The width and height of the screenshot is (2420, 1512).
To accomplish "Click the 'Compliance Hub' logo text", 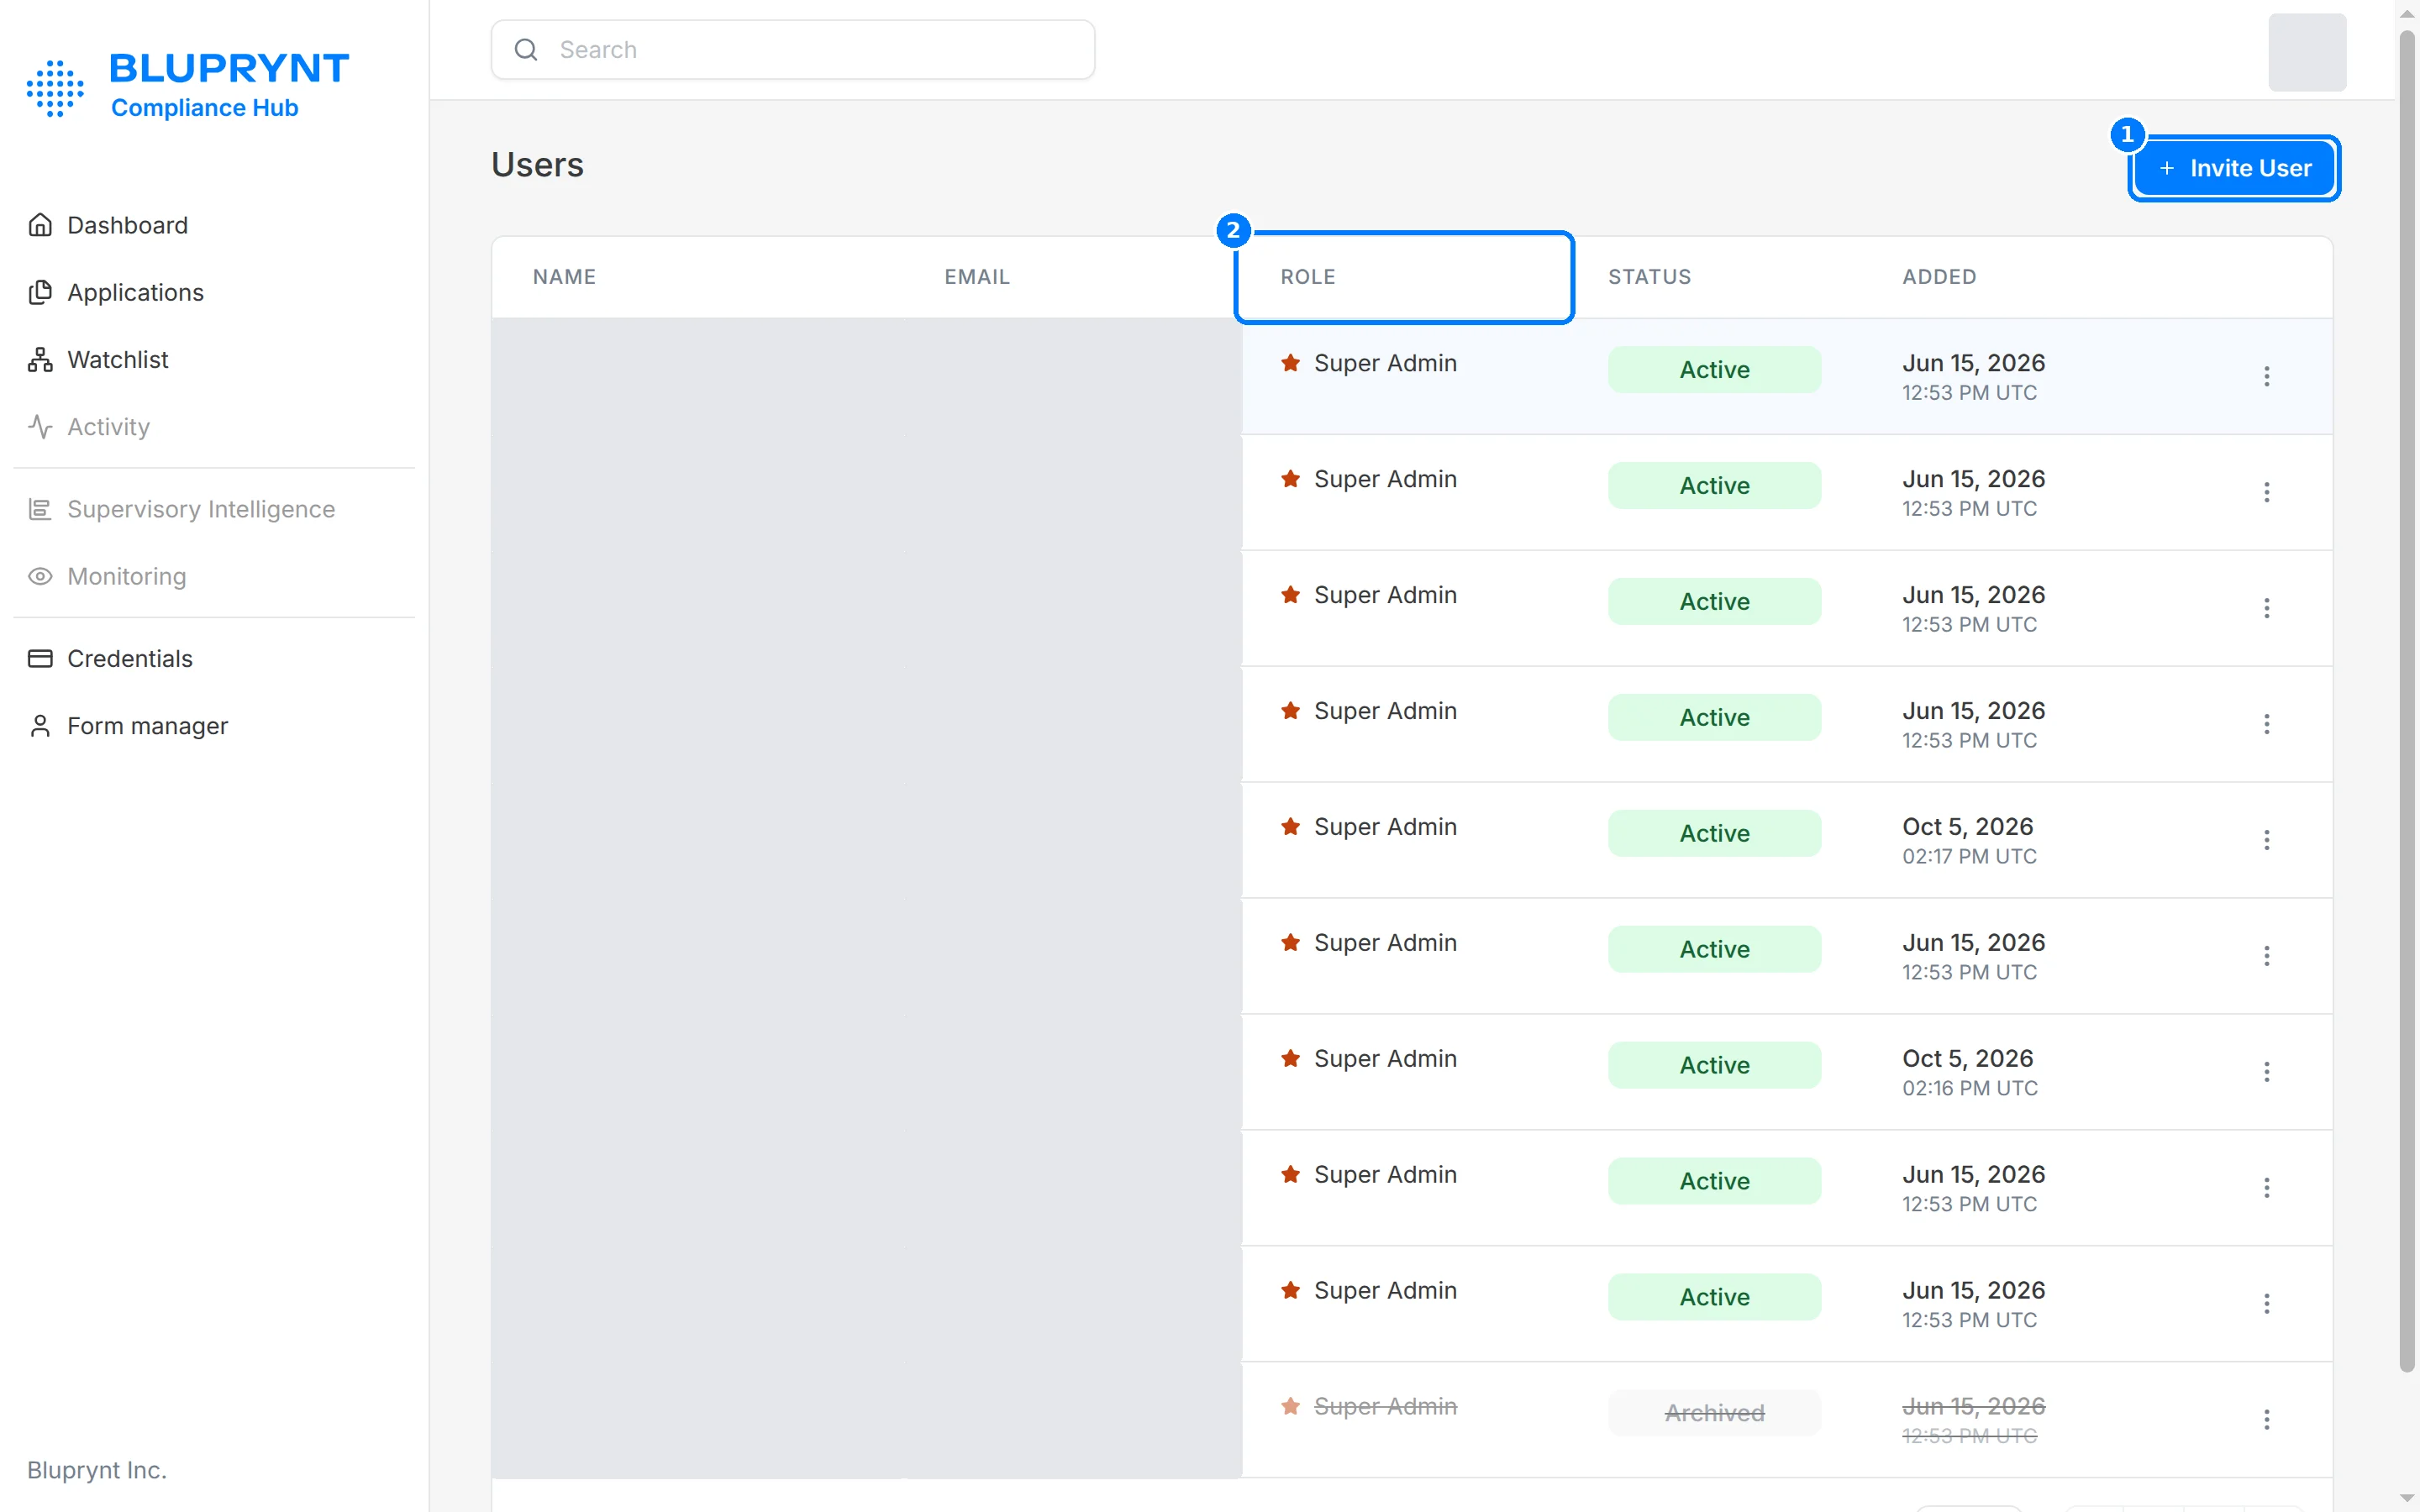I will (x=204, y=107).
